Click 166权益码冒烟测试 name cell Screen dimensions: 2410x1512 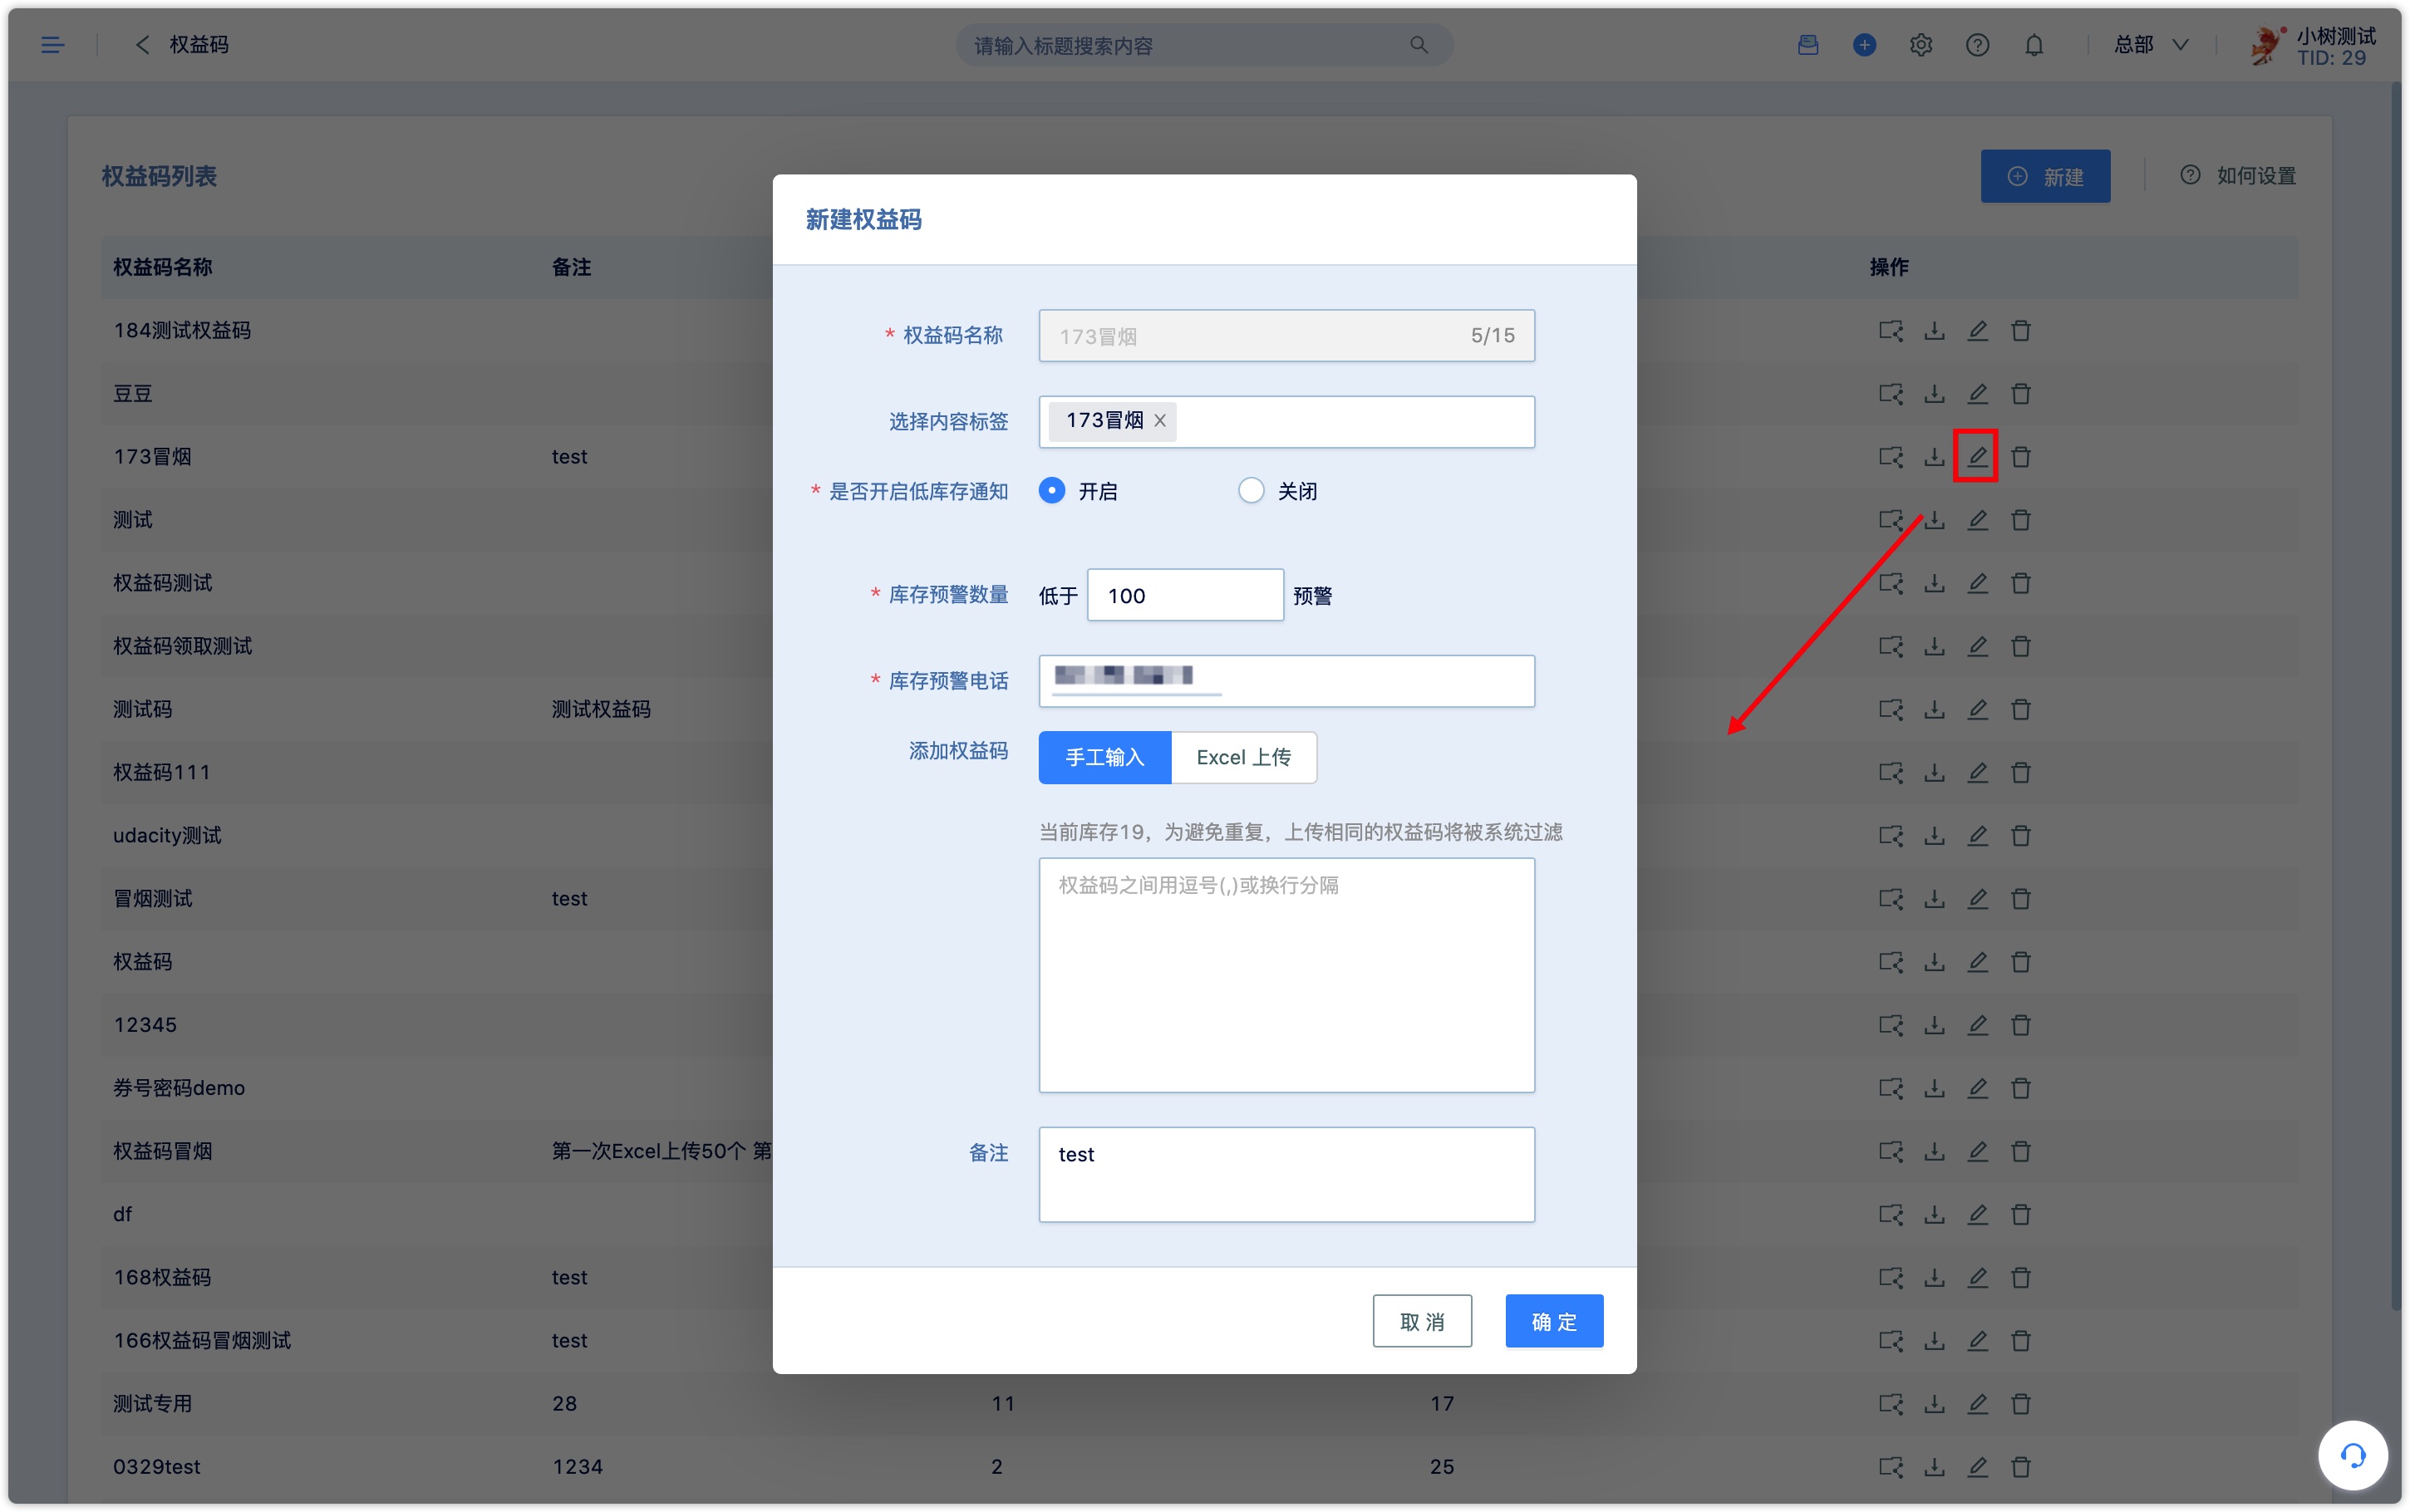202,1340
